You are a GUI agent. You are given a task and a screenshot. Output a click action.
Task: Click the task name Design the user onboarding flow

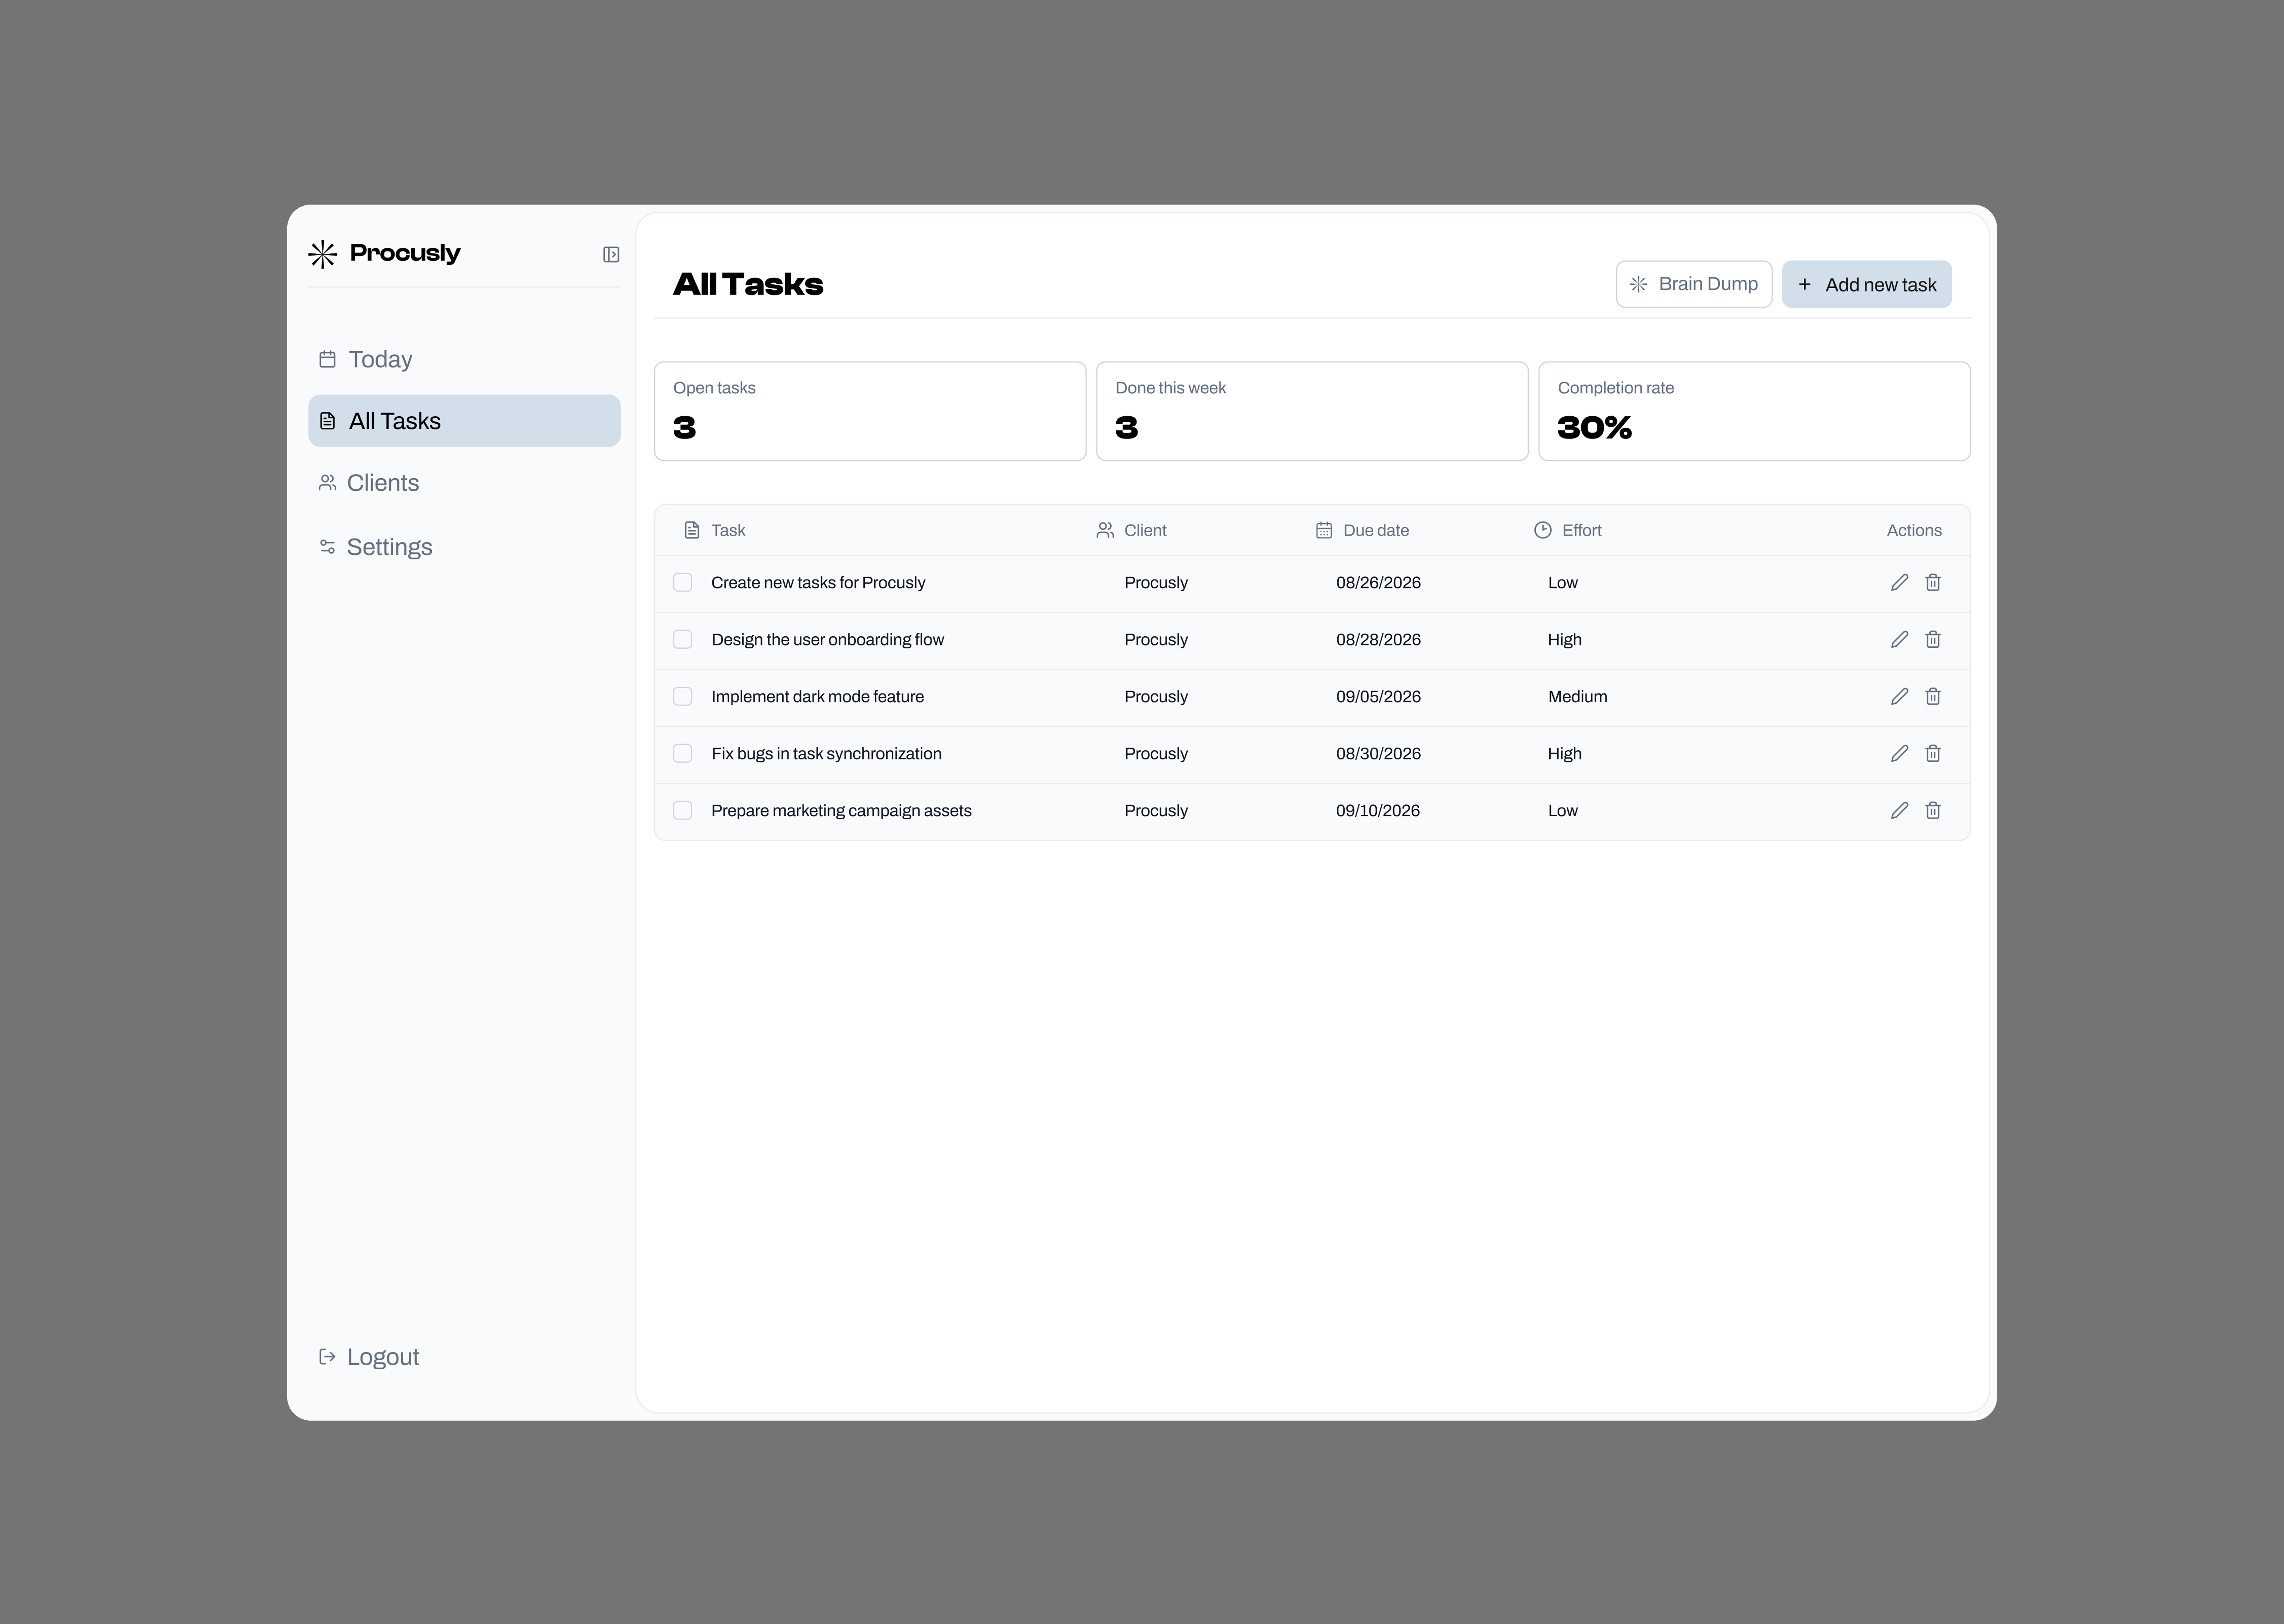(x=827, y=640)
